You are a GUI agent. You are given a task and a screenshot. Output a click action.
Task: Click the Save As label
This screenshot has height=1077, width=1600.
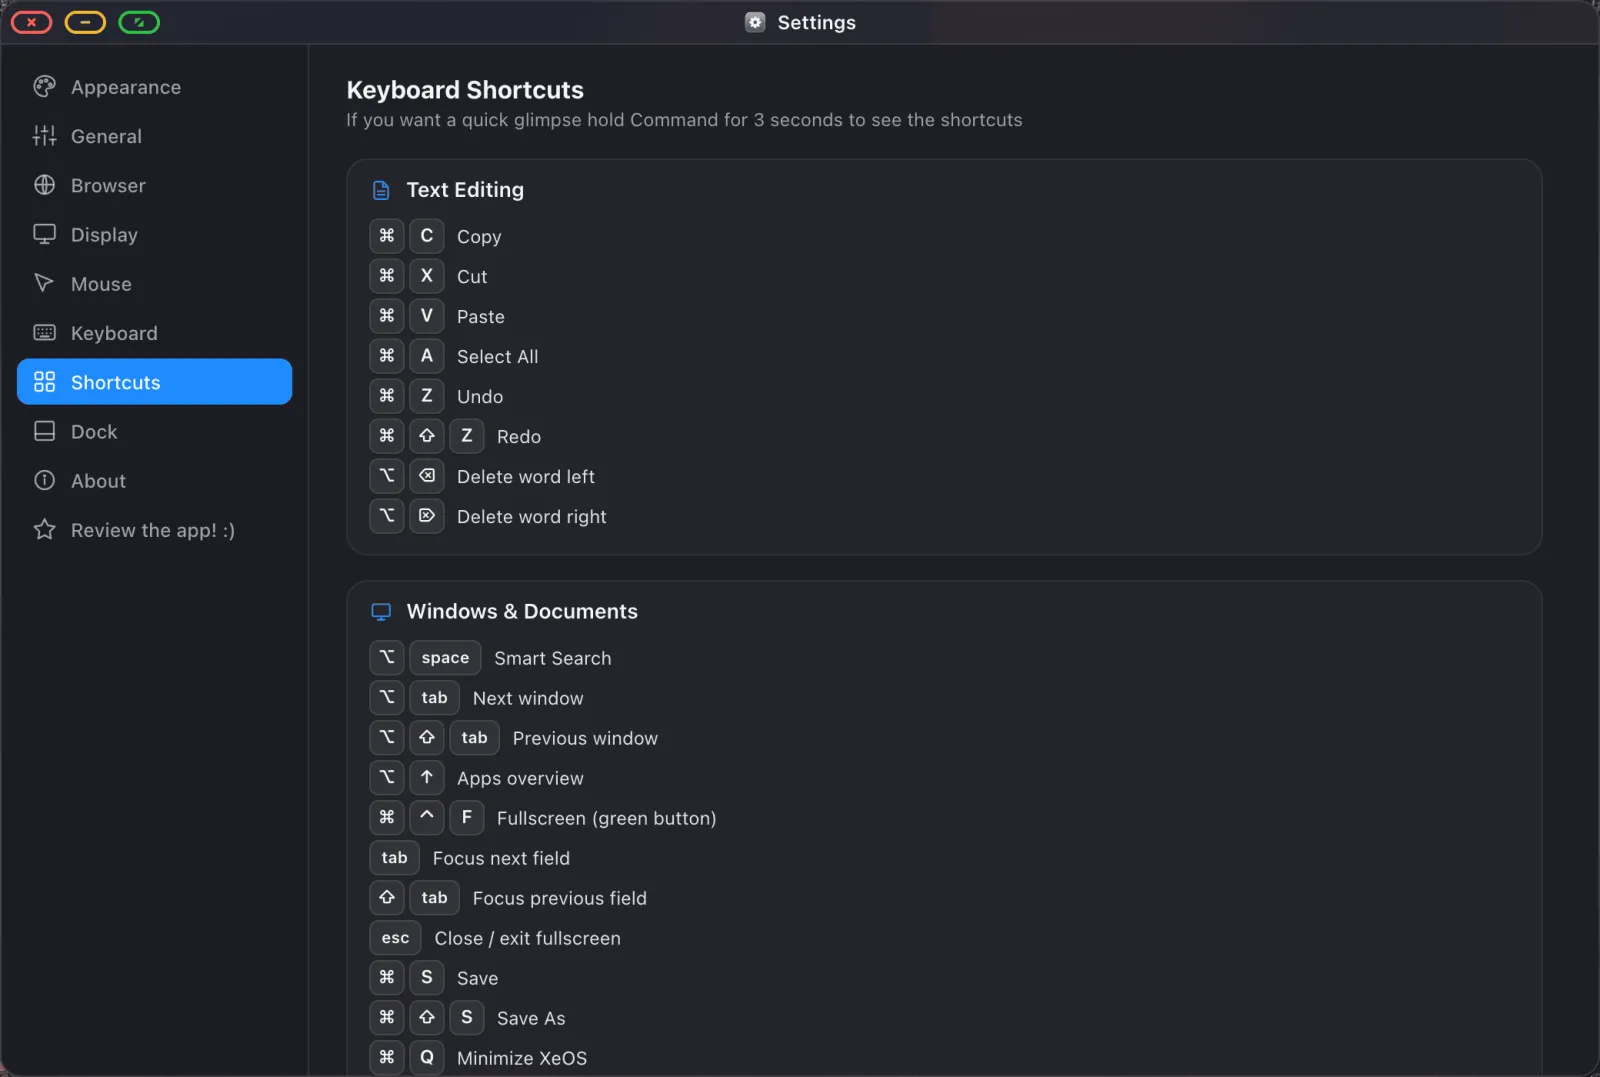click(531, 1018)
